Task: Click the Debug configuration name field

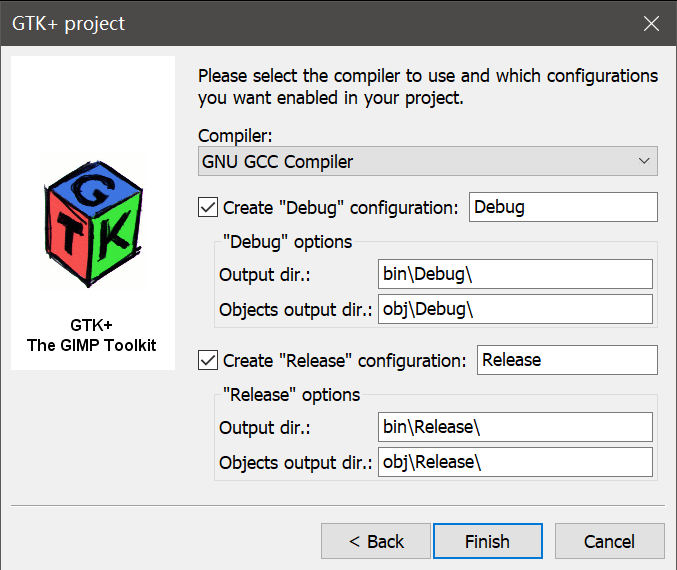Action: 562,208
